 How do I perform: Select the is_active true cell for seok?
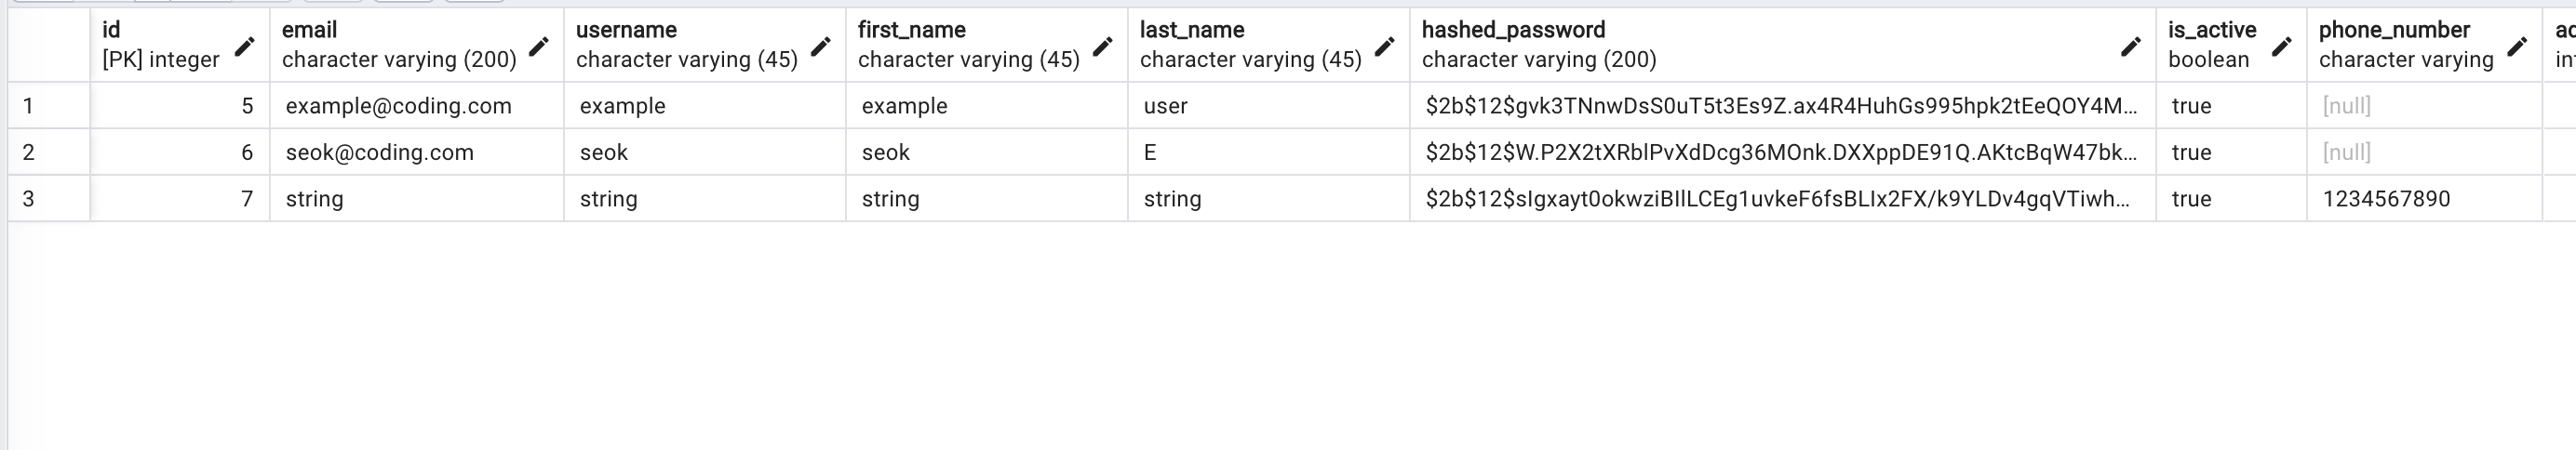2231,152
